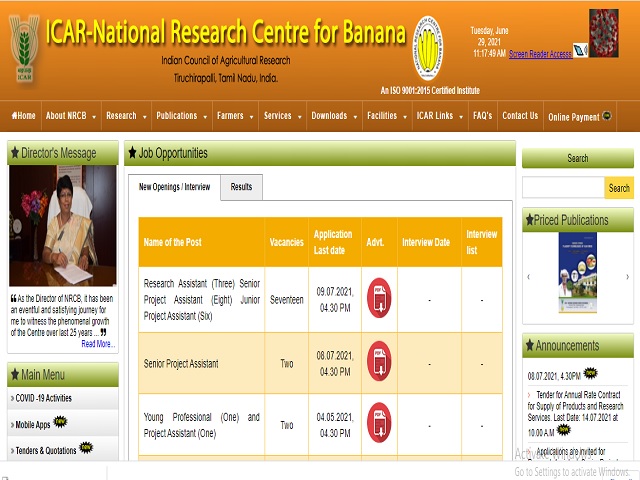Expand the ICAR Links dropdown arrow
The width and height of the screenshot is (640, 480).
461,117
